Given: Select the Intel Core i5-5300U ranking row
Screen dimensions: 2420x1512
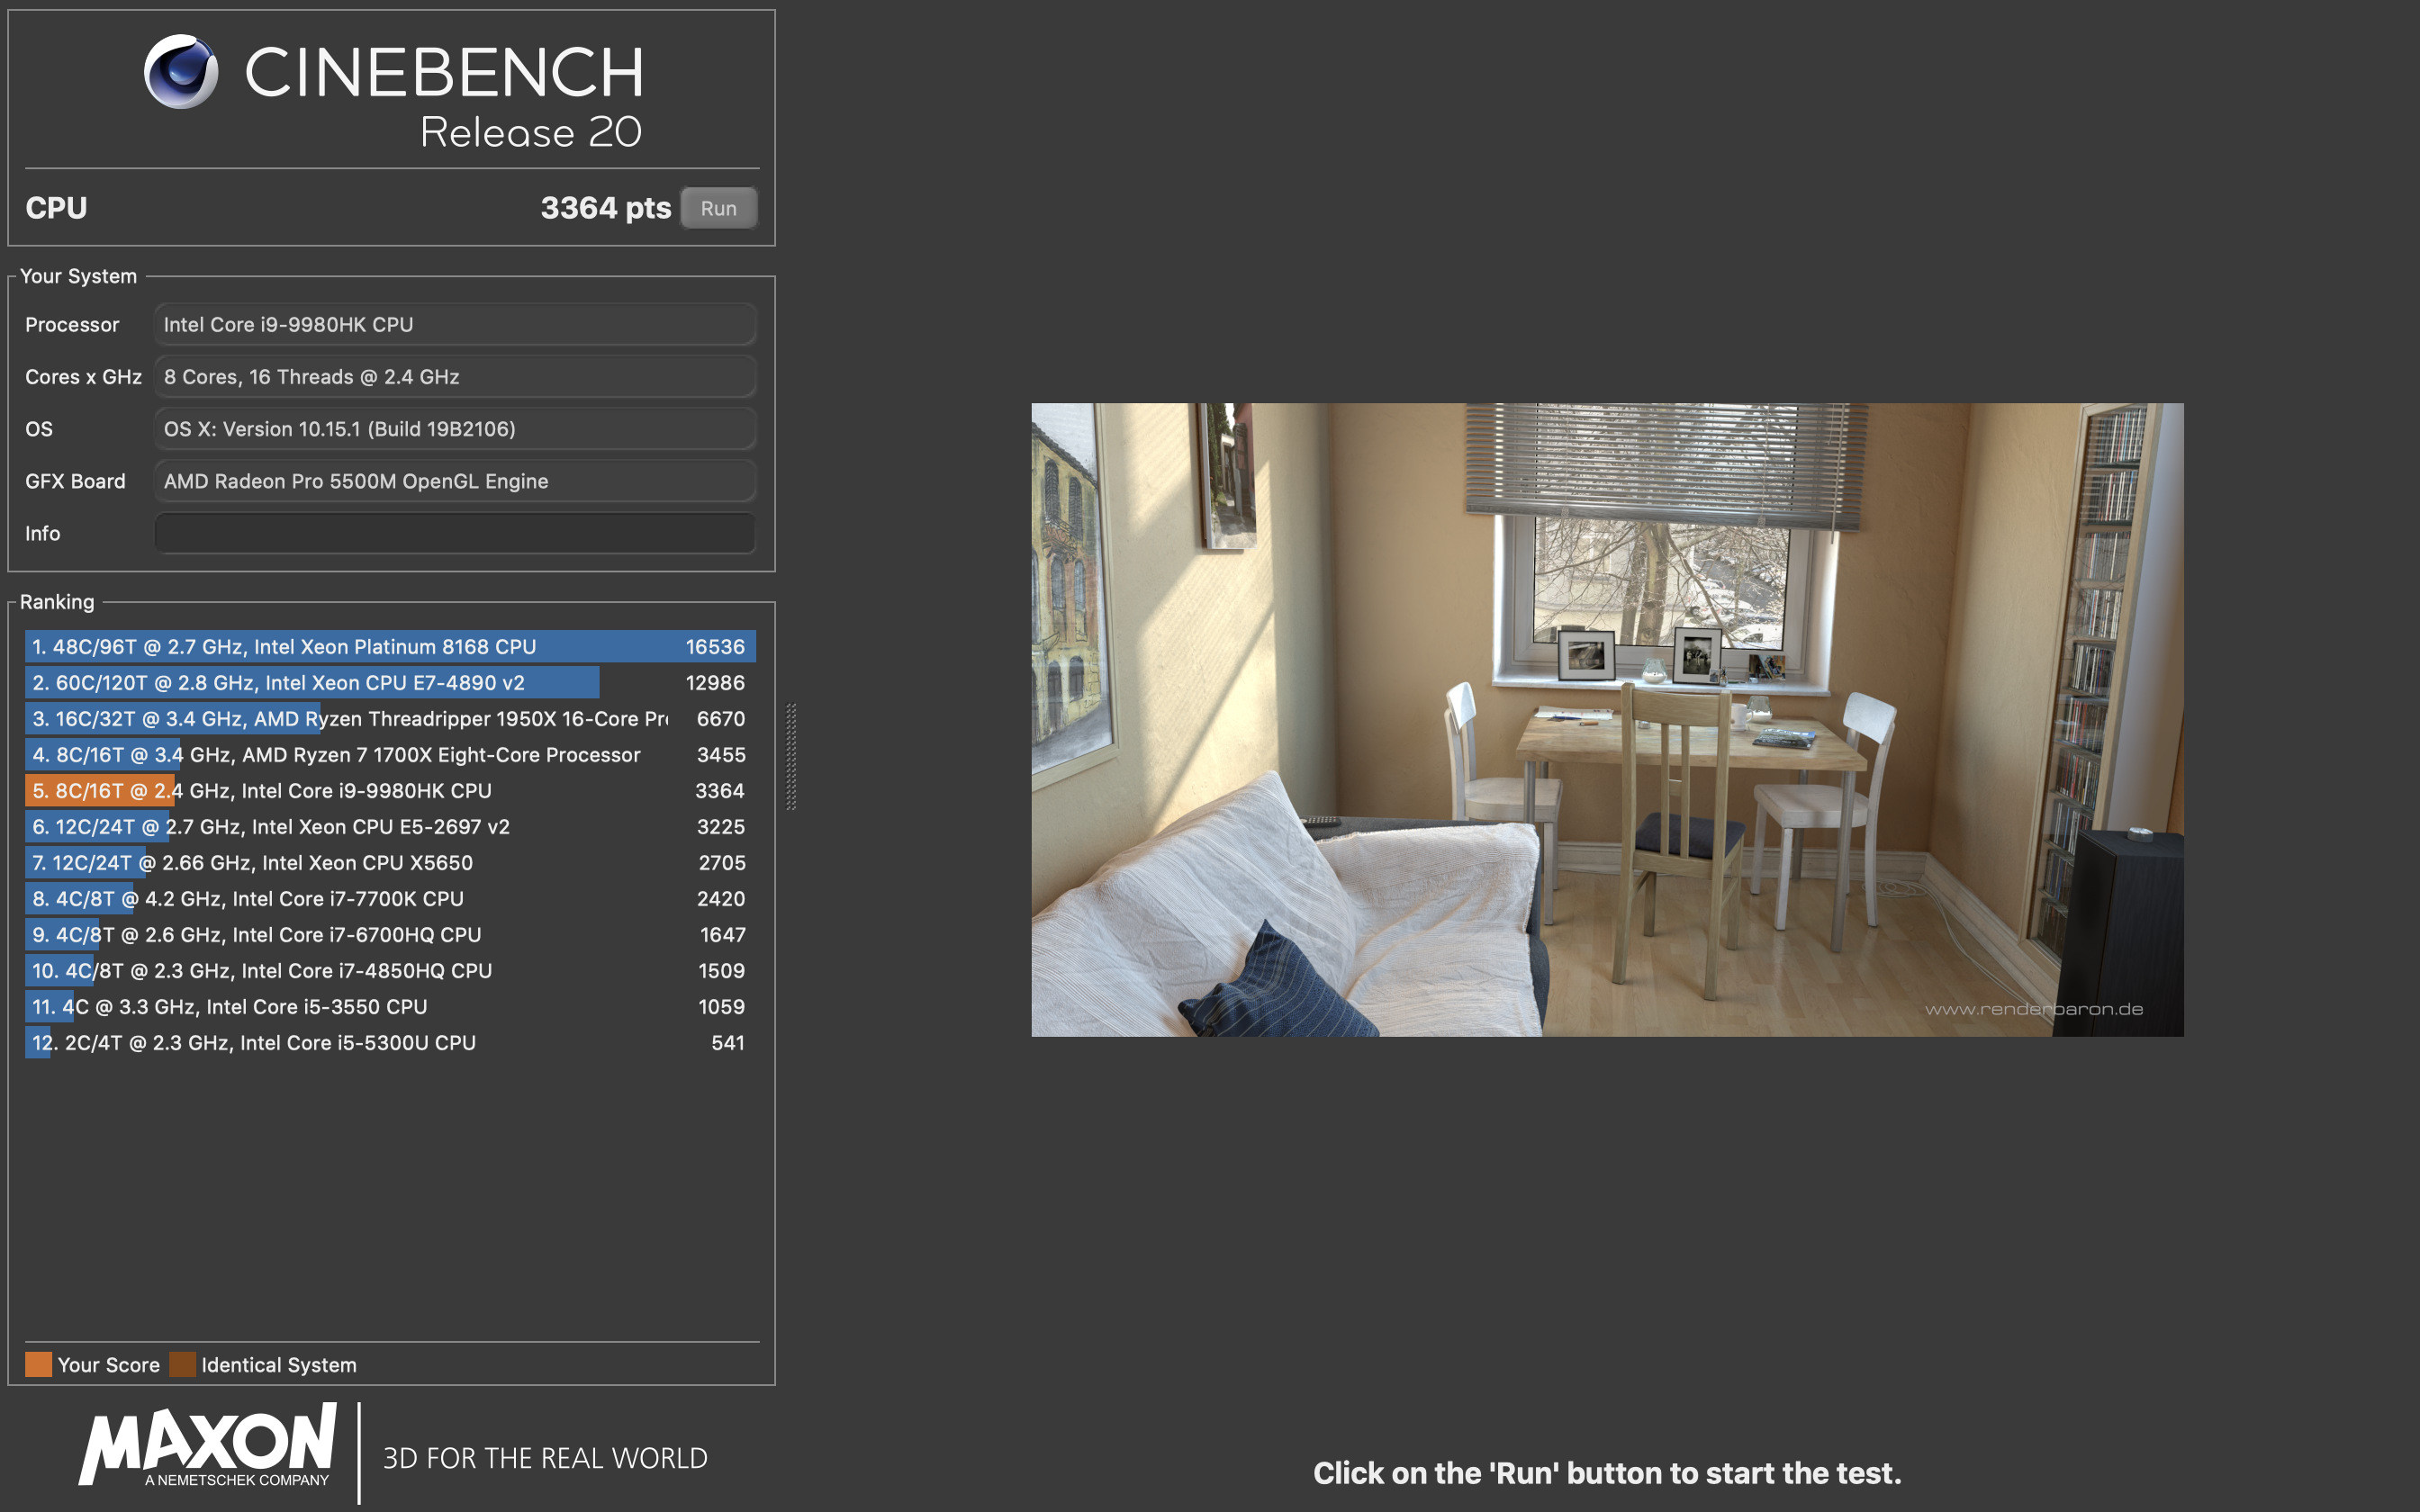Looking at the screenshot, I should click(x=390, y=1043).
